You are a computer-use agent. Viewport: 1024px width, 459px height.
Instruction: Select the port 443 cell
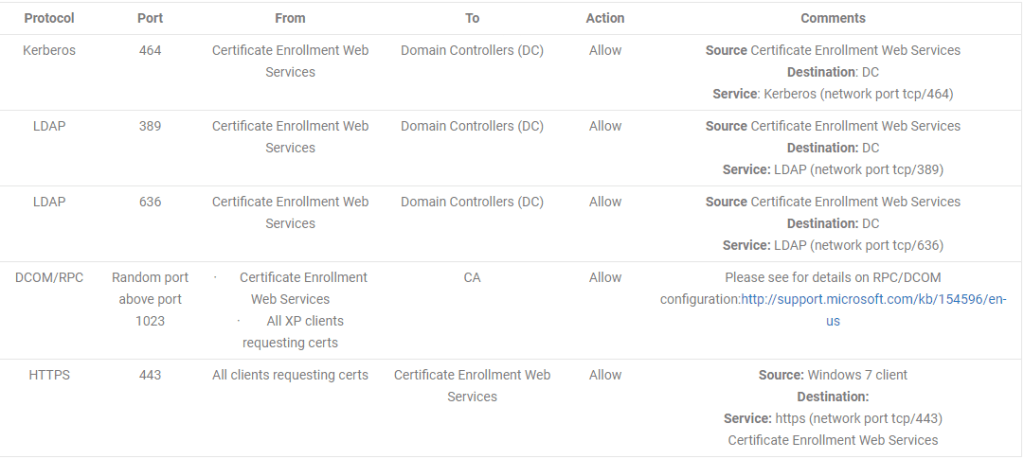coord(150,375)
